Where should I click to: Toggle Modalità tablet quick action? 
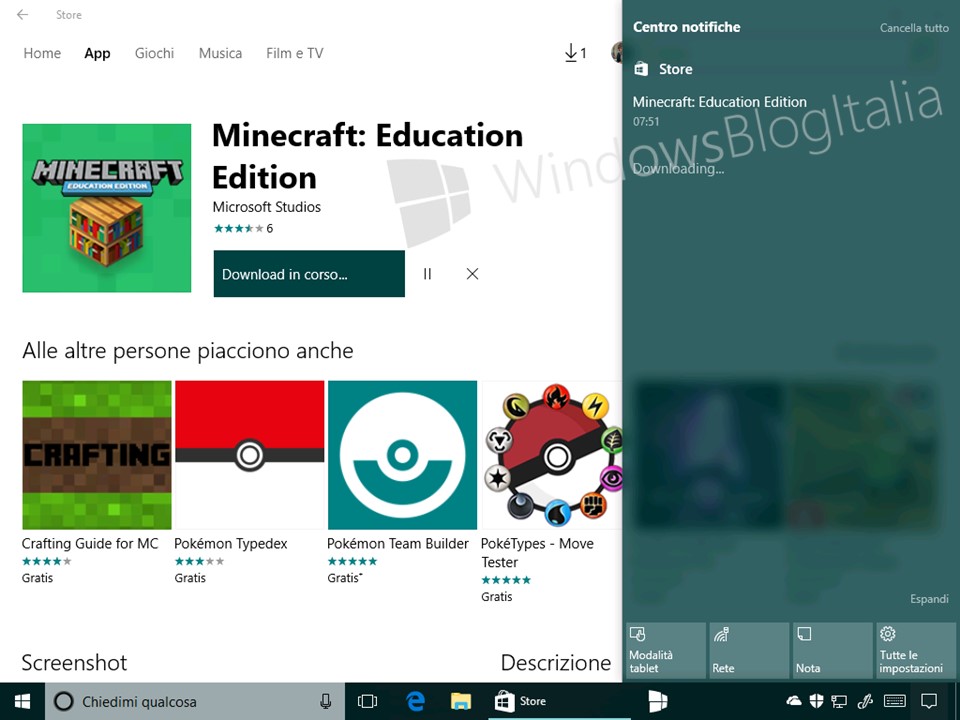click(x=665, y=650)
